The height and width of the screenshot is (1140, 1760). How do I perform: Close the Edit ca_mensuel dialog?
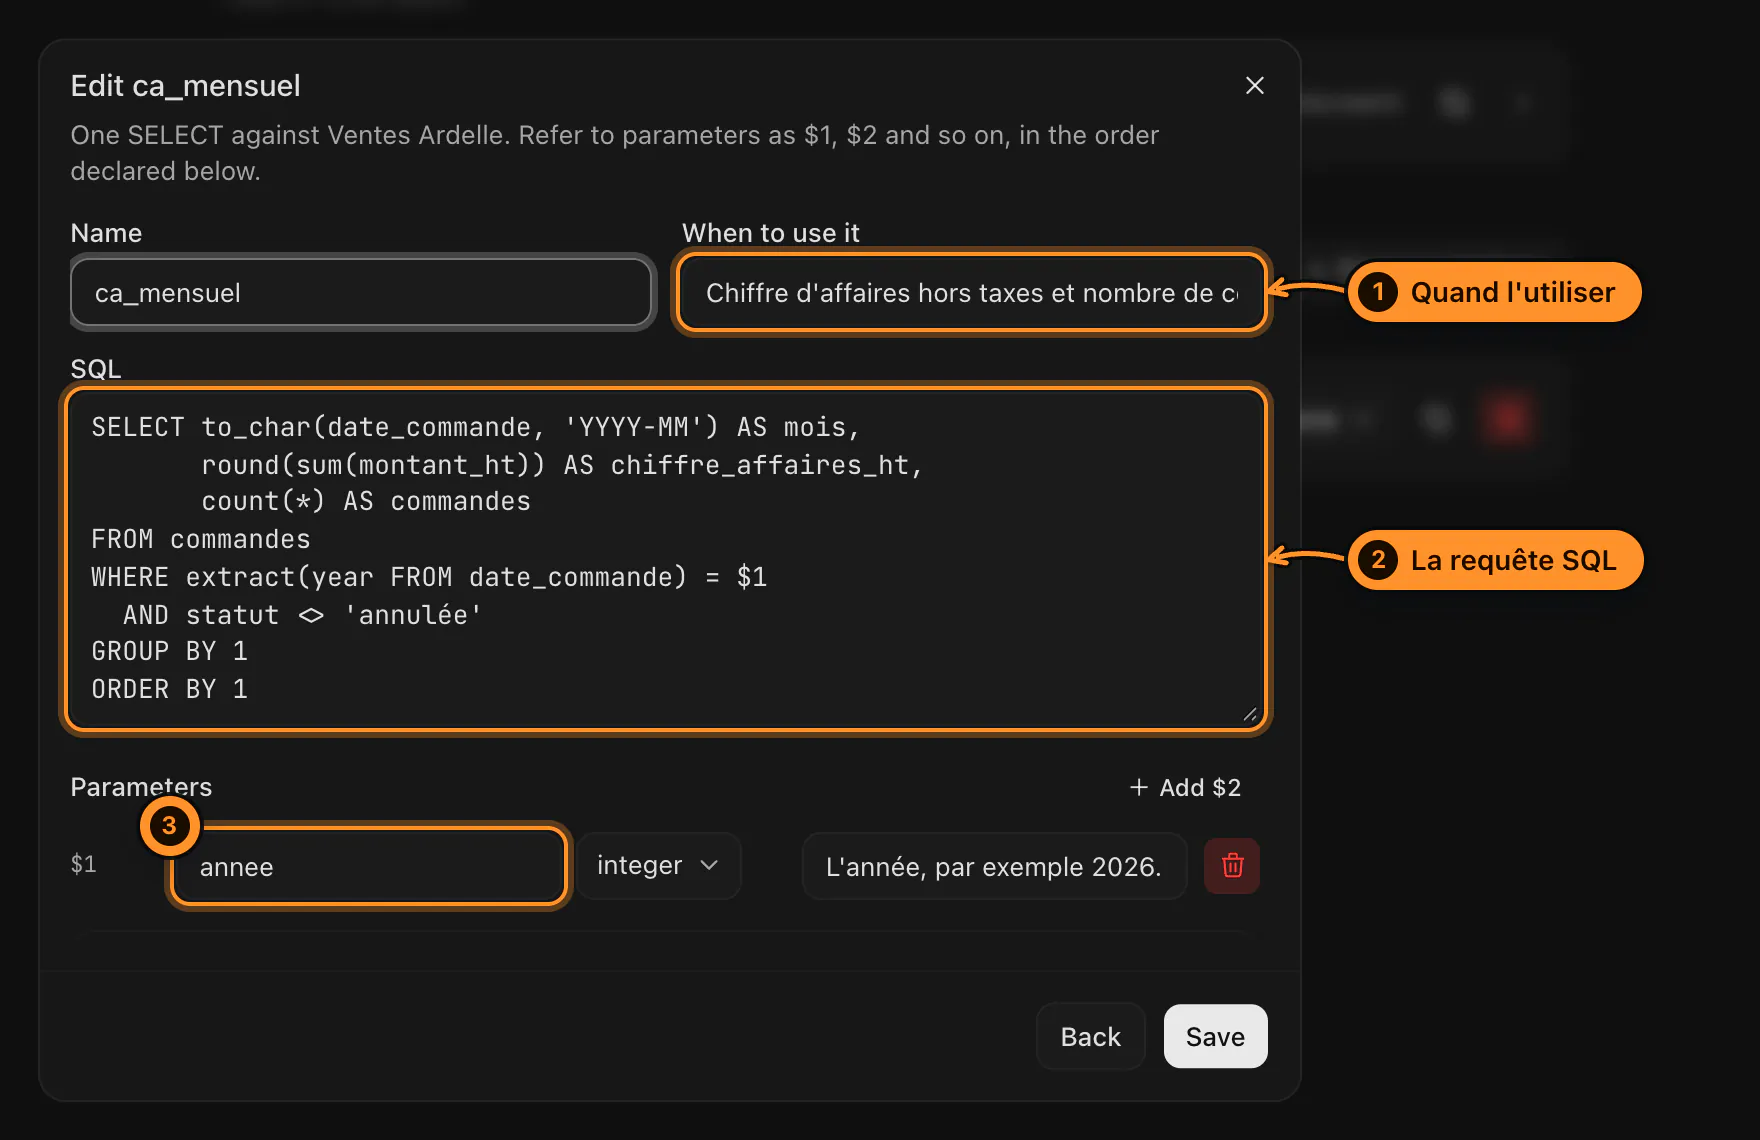pyautogui.click(x=1255, y=86)
